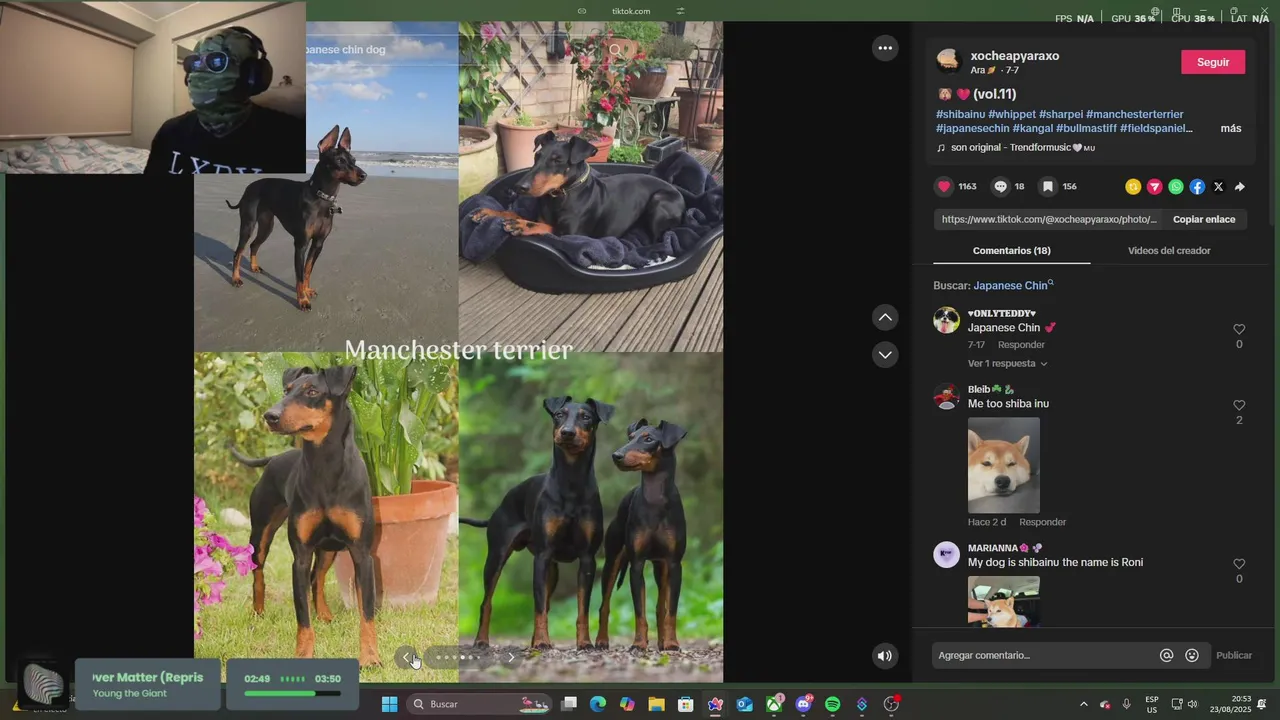Image resolution: width=1280 pixels, height=720 pixels.
Task: Click the yellow repost icon
Action: 1133,187
